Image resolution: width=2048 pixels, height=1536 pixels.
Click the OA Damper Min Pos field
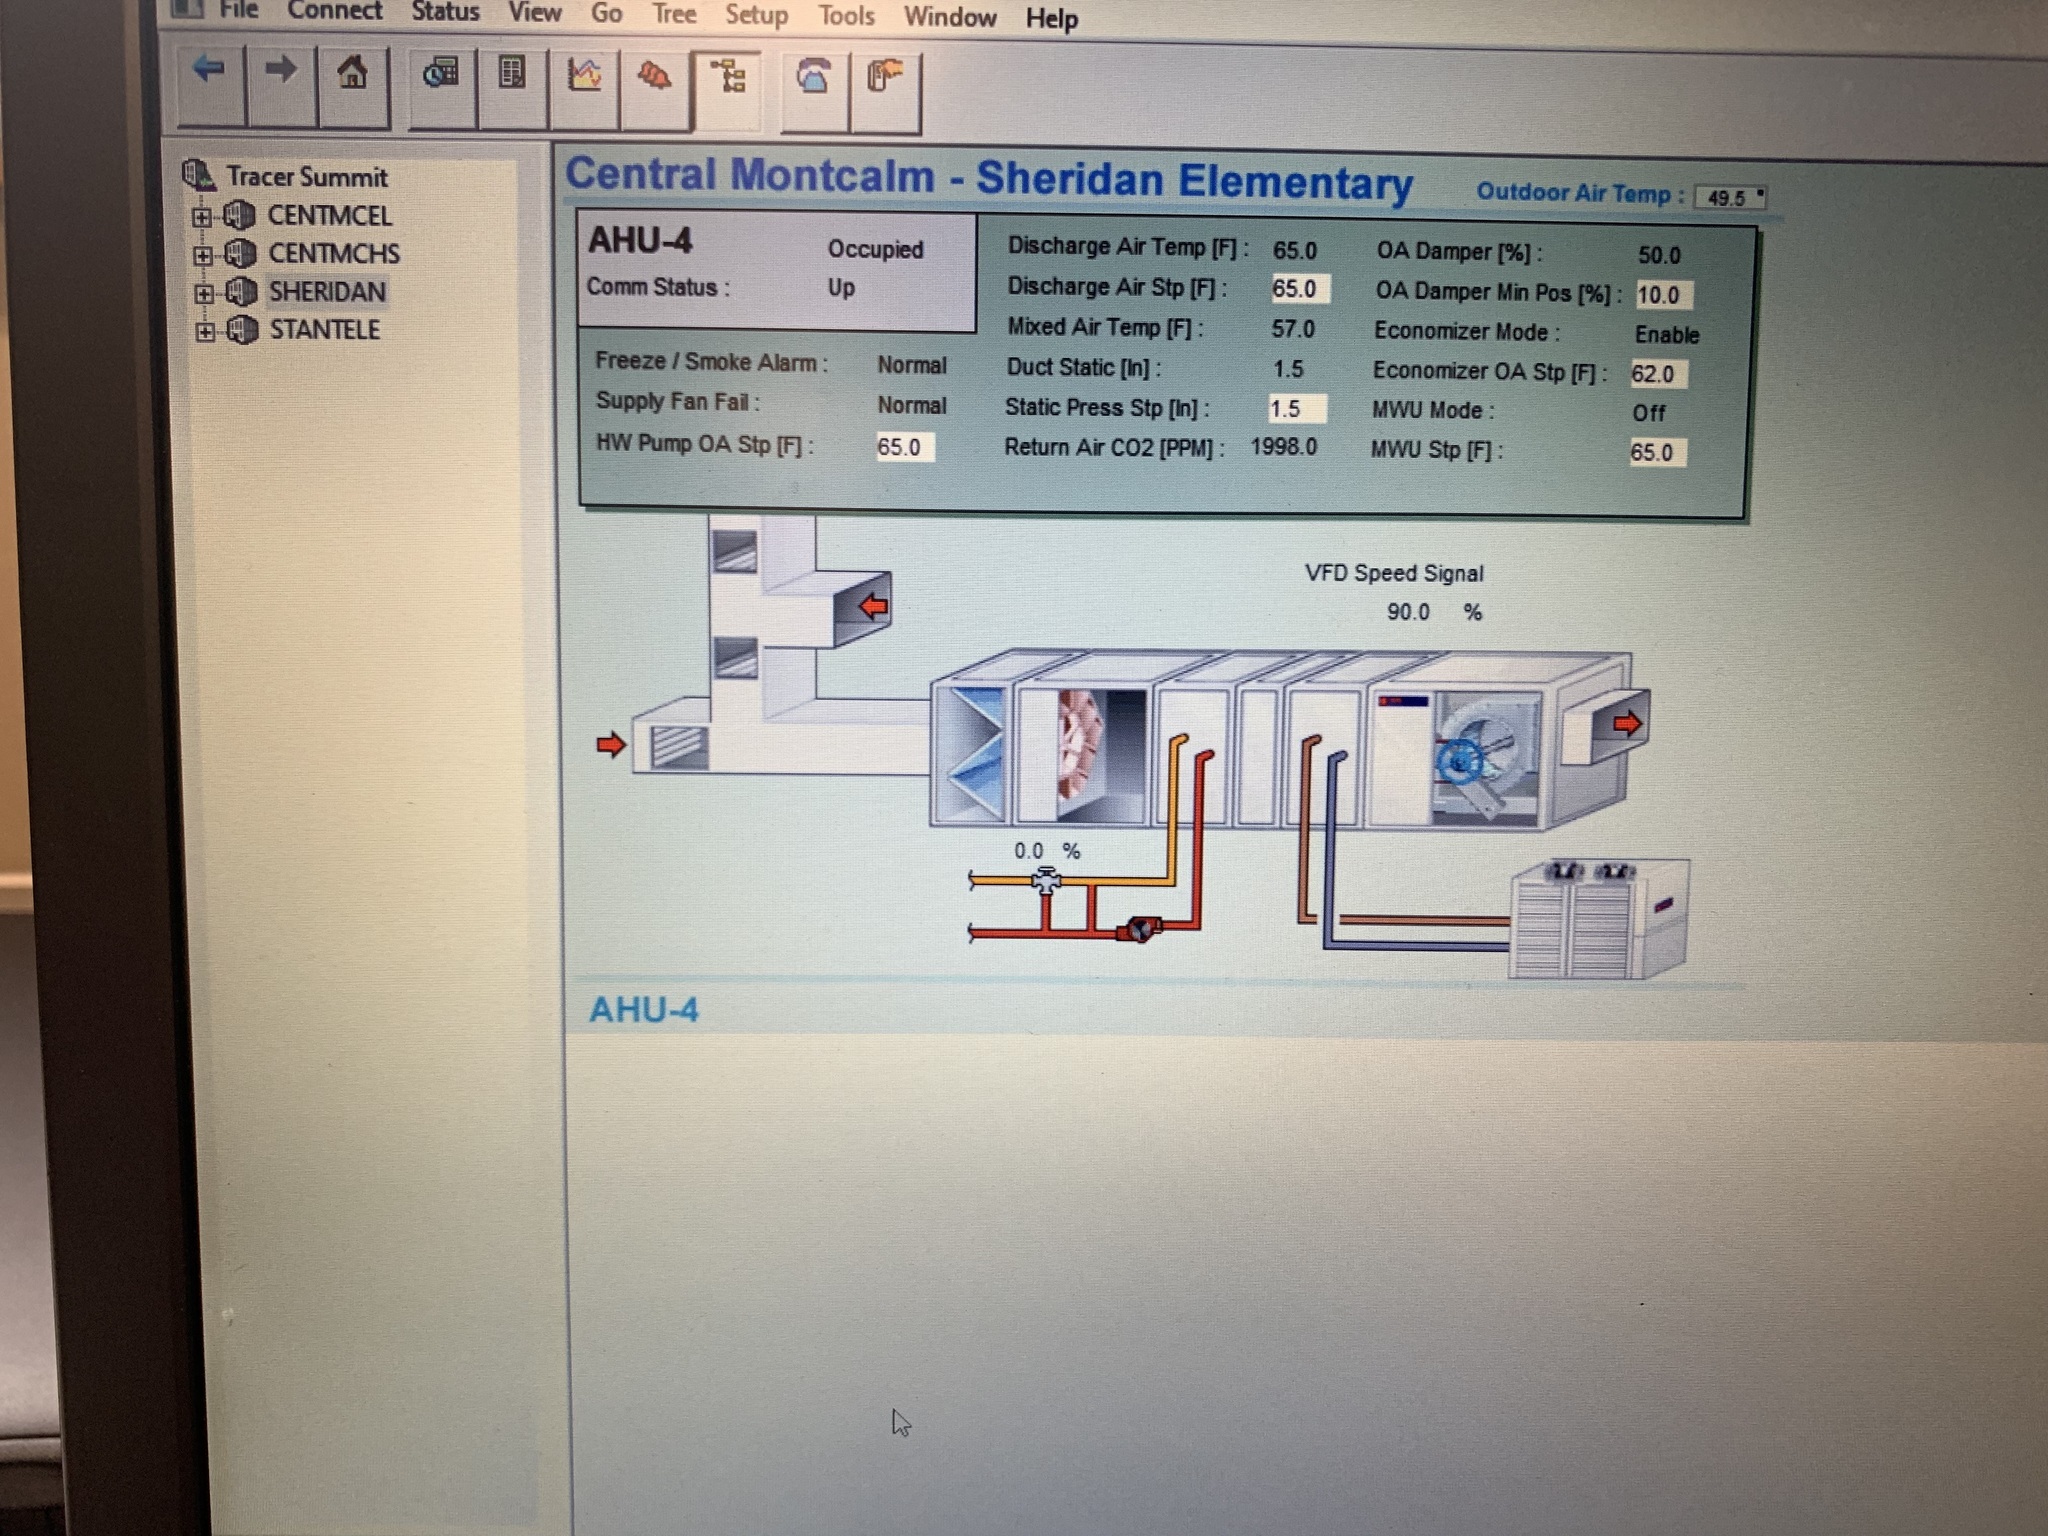tap(1662, 295)
